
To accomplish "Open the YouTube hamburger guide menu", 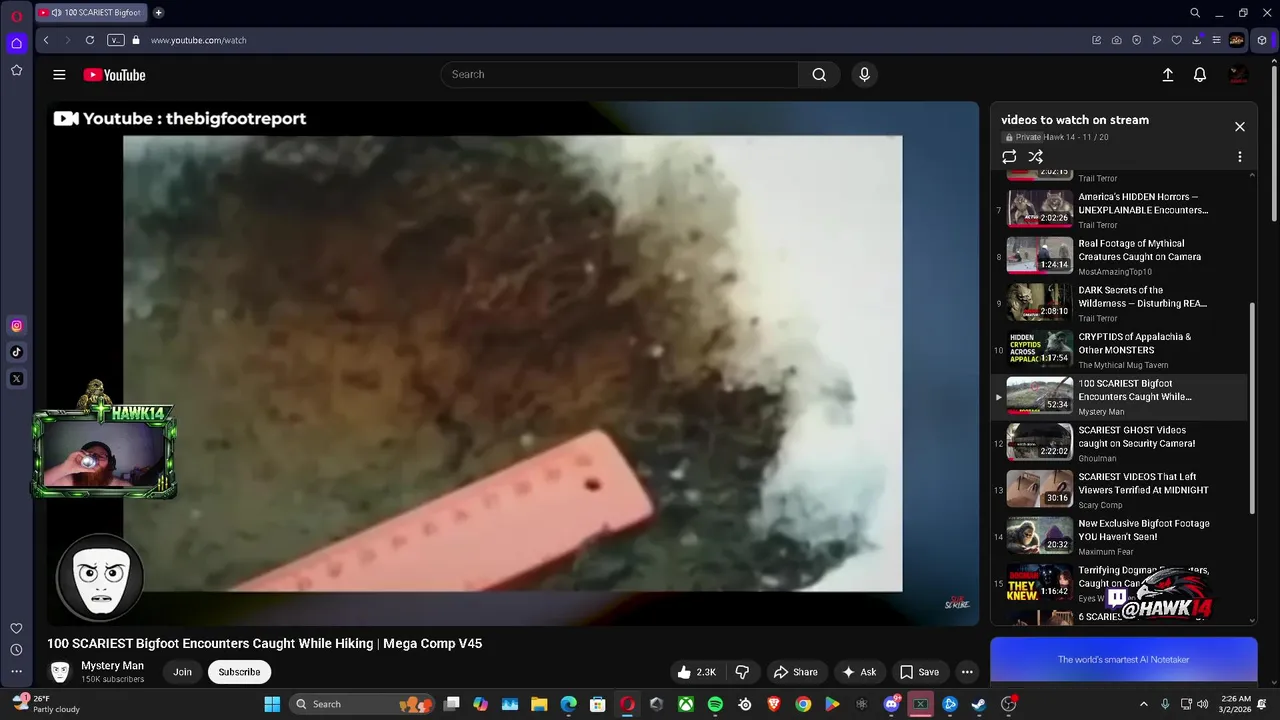I will pyautogui.click(x=59, y=75).
